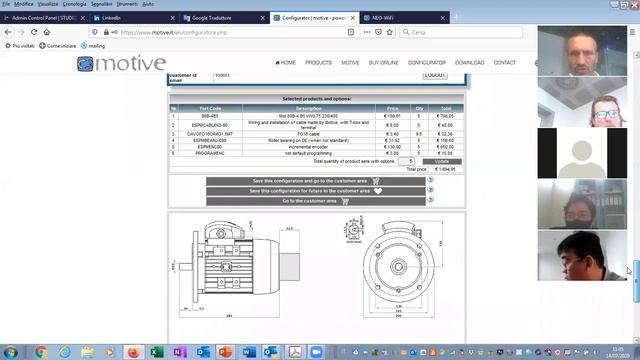640x360 pixels.
Task: Open OneNote from the taskbar
Action: pos(180,352)
